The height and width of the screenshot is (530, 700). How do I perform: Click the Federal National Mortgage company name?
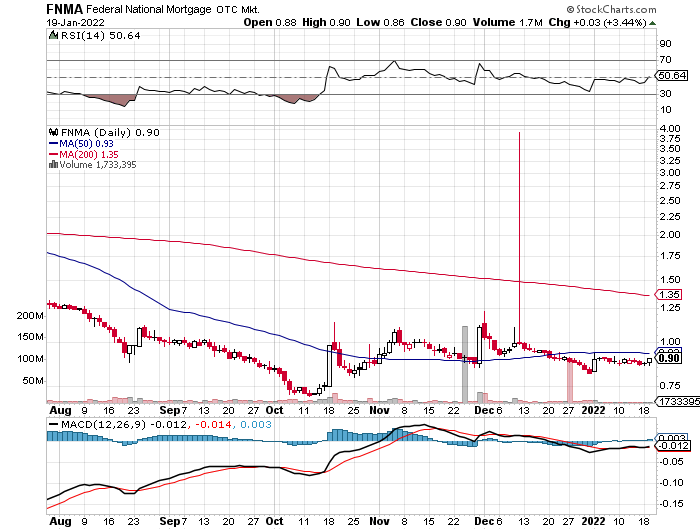click(148, 9)
